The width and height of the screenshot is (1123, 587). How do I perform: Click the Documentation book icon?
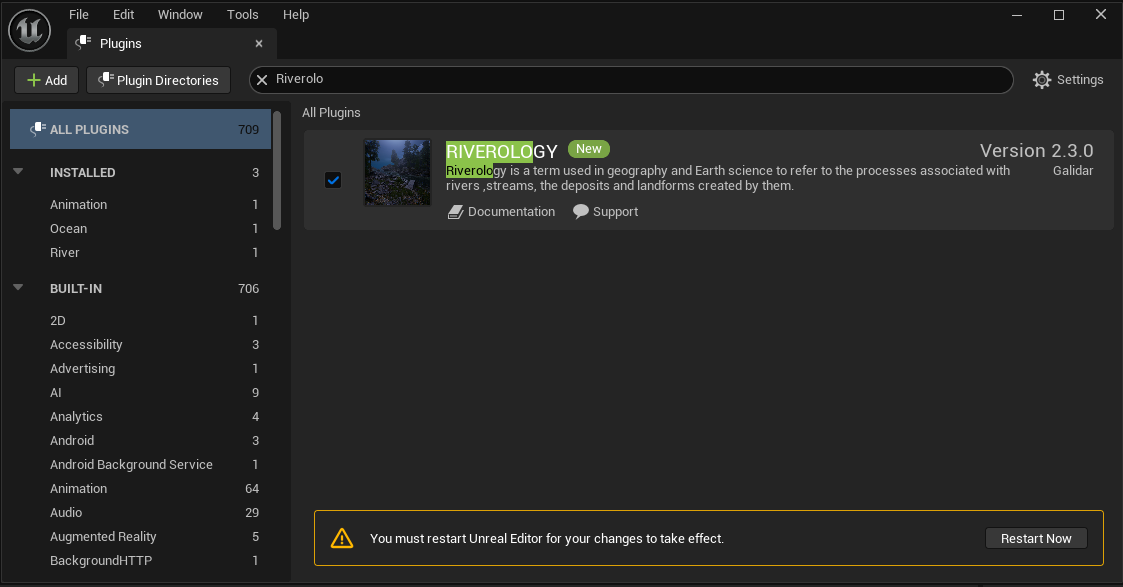coord(456,212)
